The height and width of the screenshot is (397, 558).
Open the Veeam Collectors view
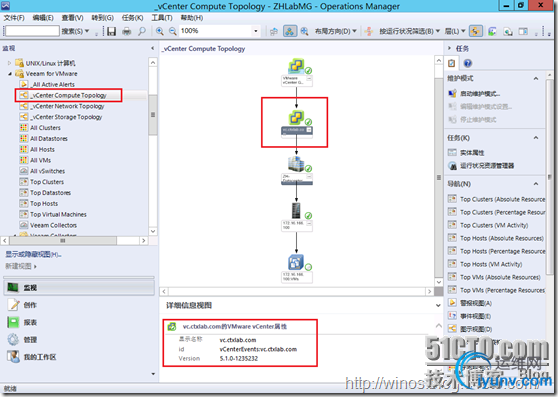tap(53, 225)
